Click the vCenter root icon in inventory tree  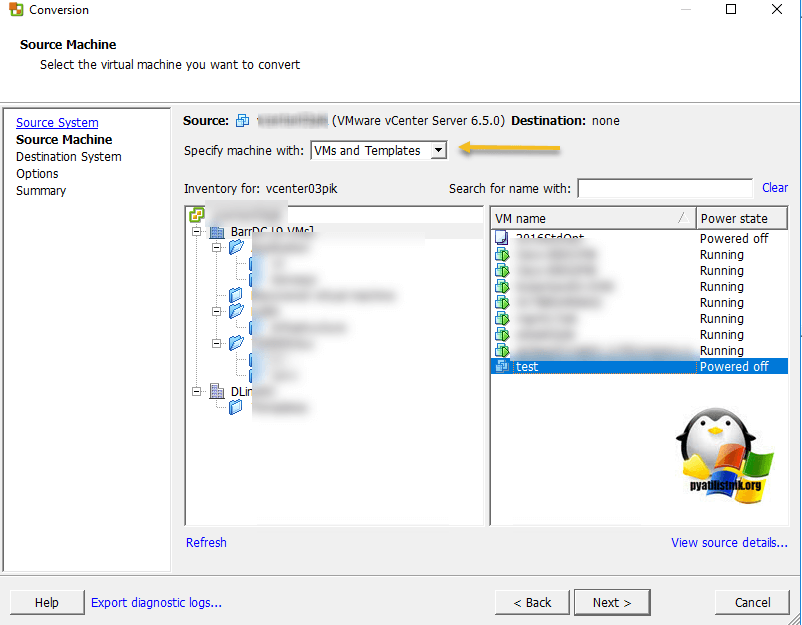pyautogui.click(x=196, y=215)
